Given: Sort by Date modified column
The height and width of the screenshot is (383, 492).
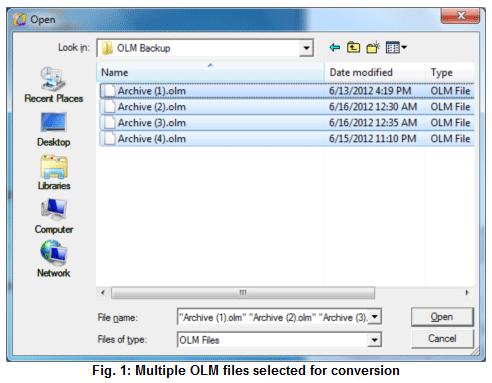Looking at the screenshot, I should (x=375, y=72).
